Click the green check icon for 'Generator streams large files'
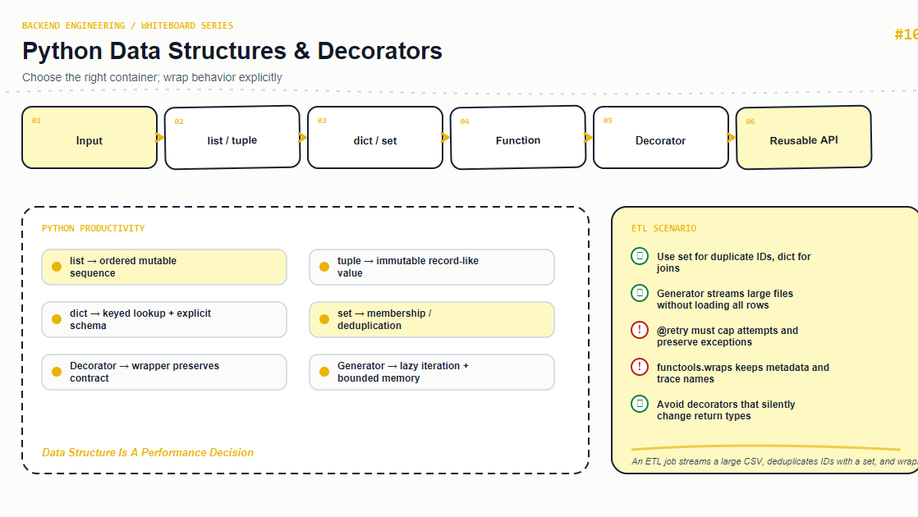Screen dimensions: 918x517 (x=639, y=293)
